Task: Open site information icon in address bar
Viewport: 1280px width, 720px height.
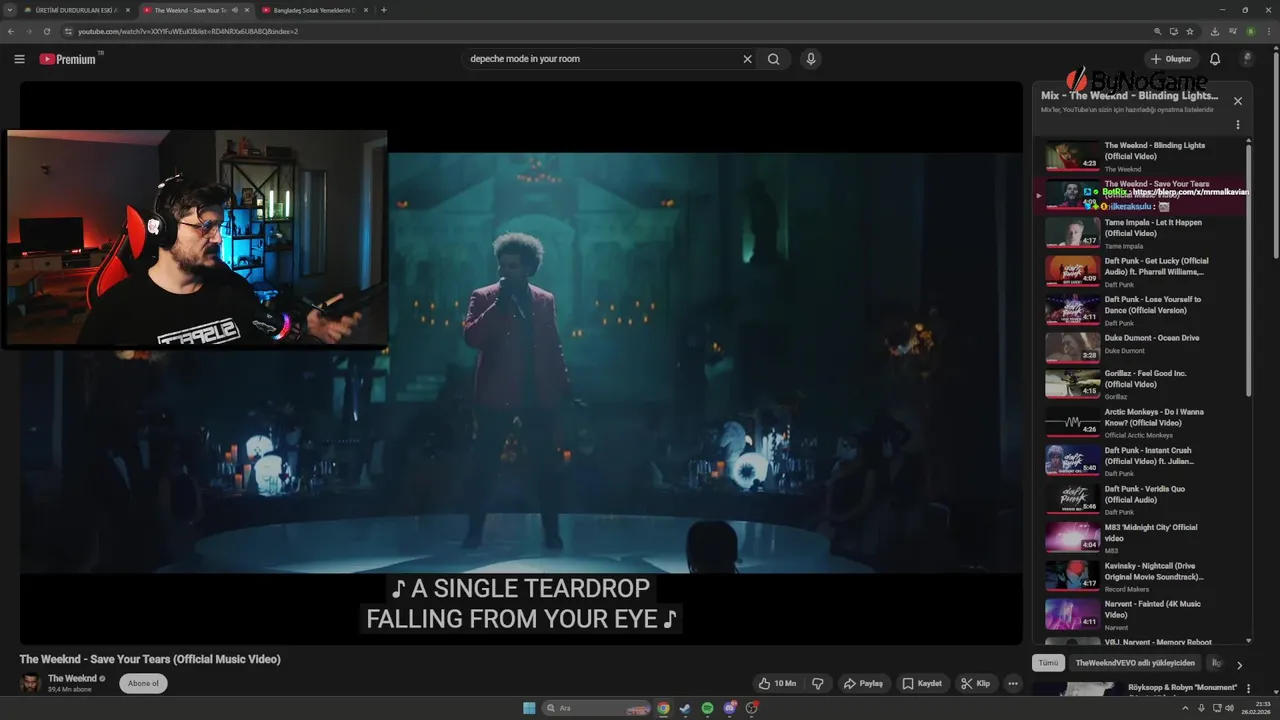Action: point(68,31)
